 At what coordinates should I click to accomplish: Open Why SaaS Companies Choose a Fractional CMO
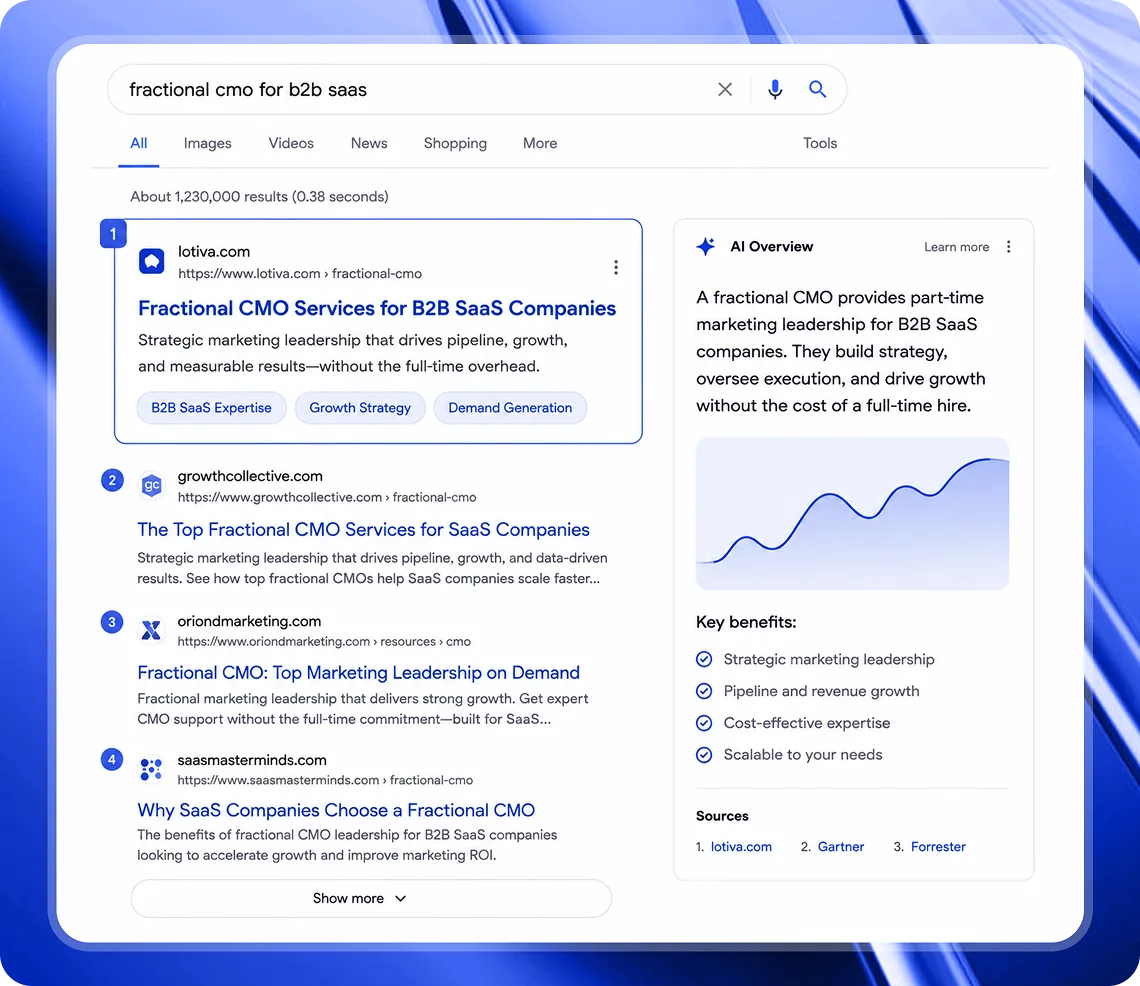click(x=336, y=810)
